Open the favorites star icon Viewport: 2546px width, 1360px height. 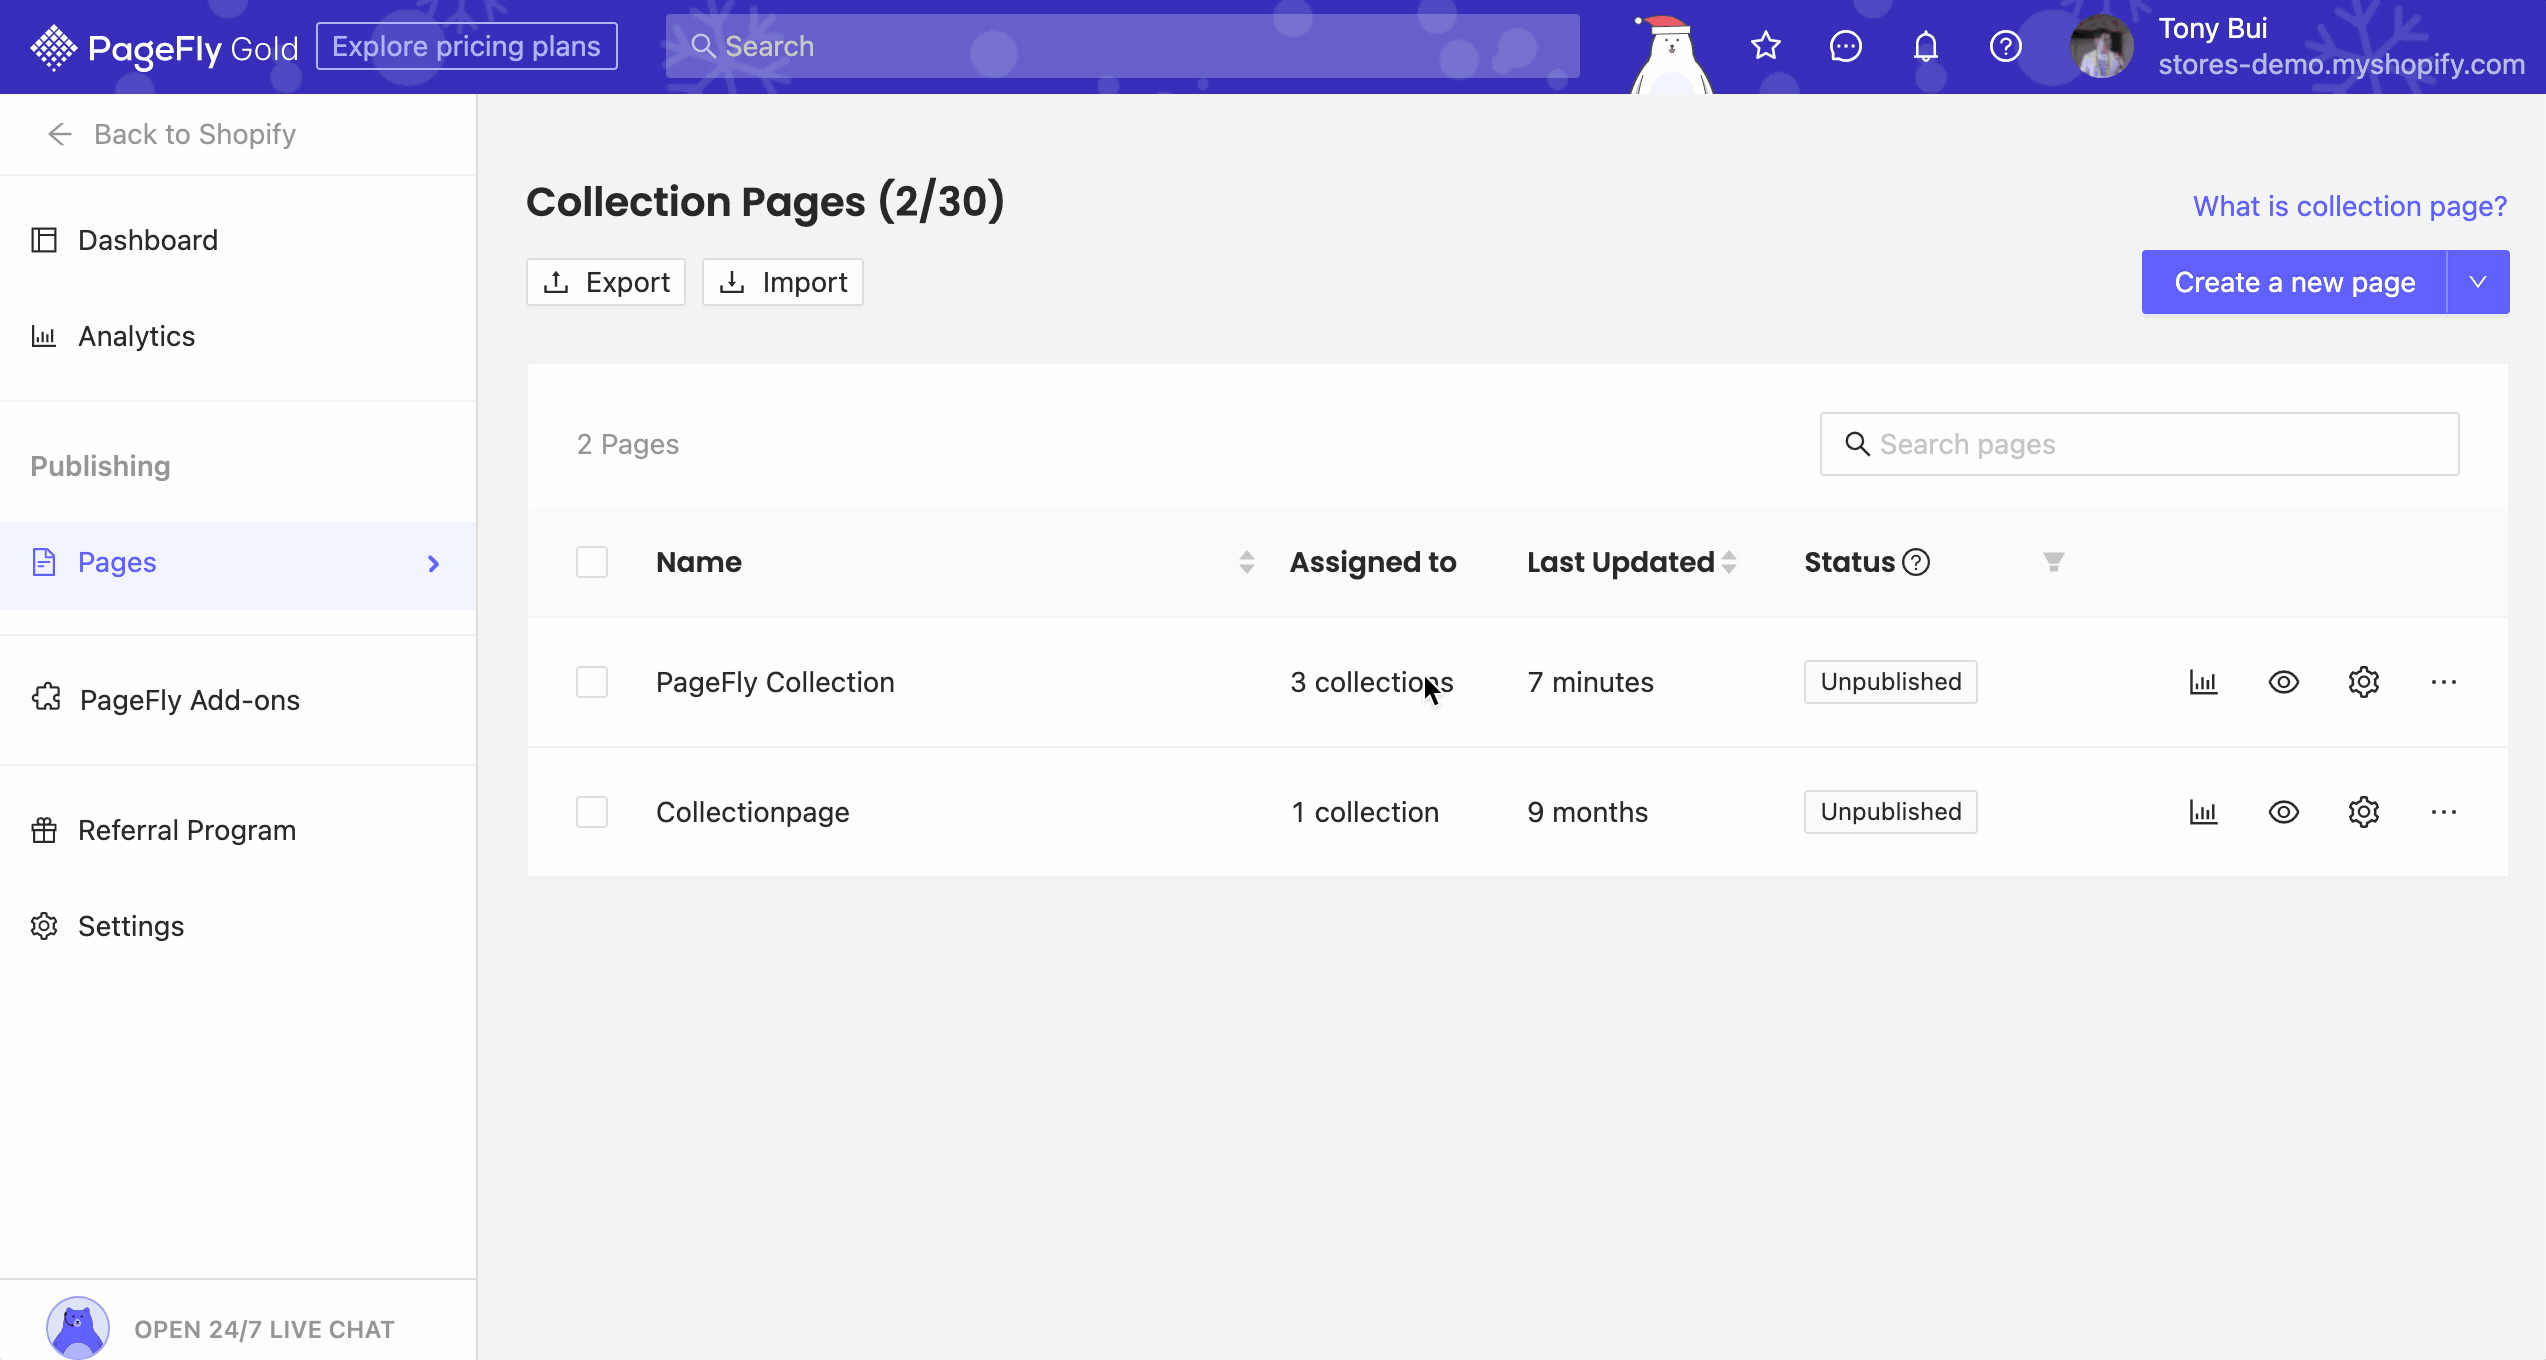click(1766, 46)
